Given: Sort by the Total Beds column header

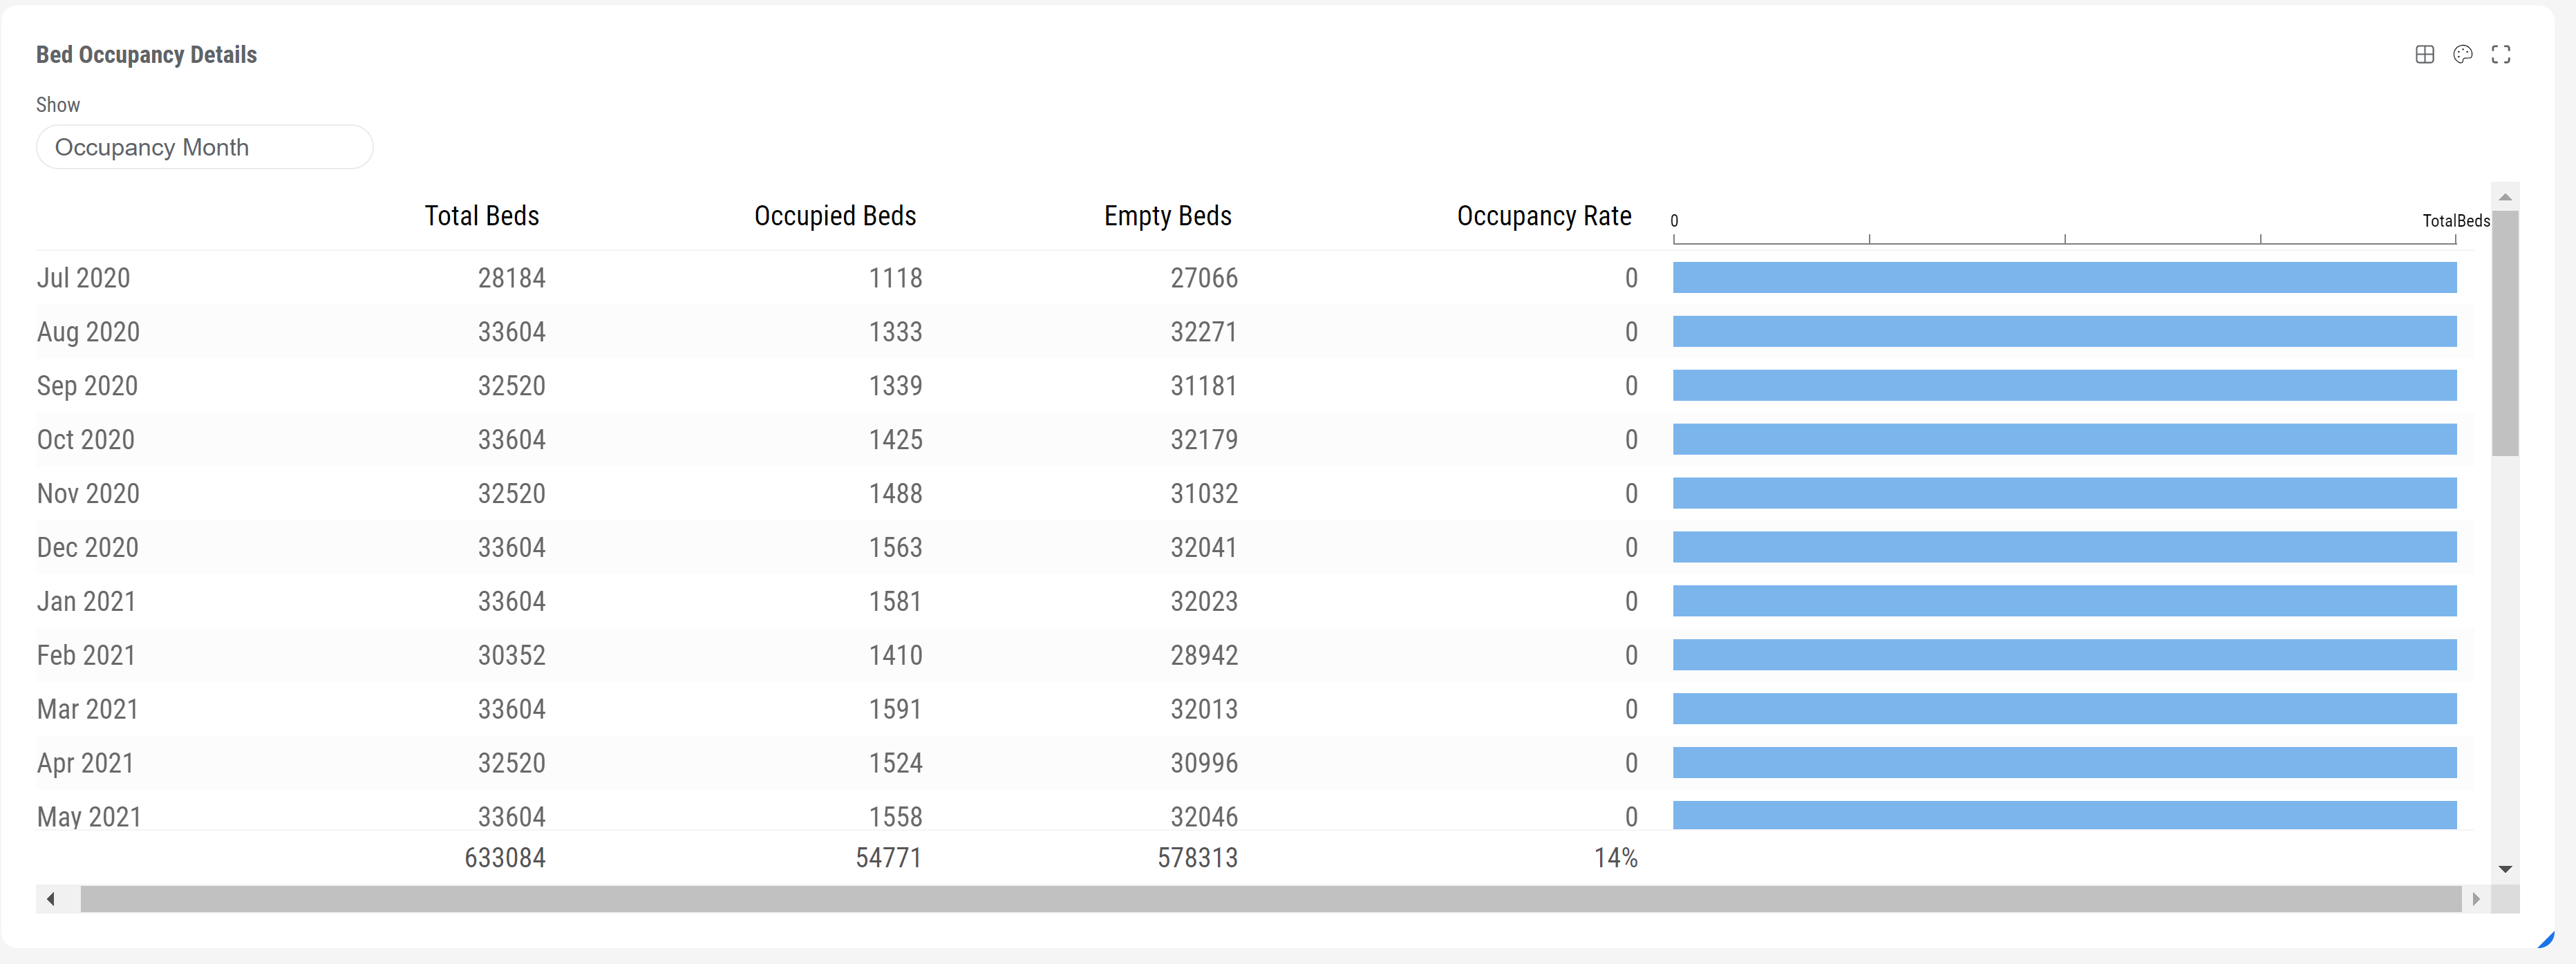Looking at the screenshot, I should coord(481,215).
